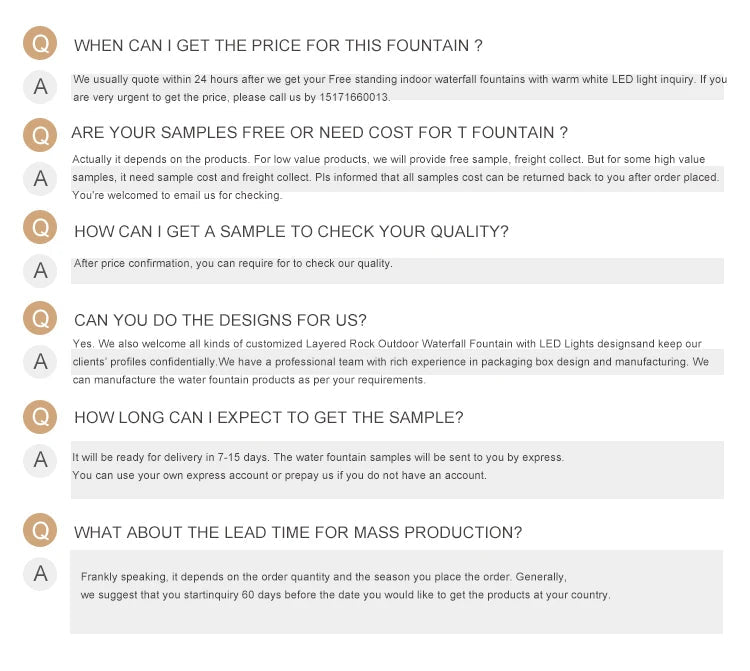750x671 pixels.
Task: Click the A icon beside the sample cost answer
Action: point(40,178)
